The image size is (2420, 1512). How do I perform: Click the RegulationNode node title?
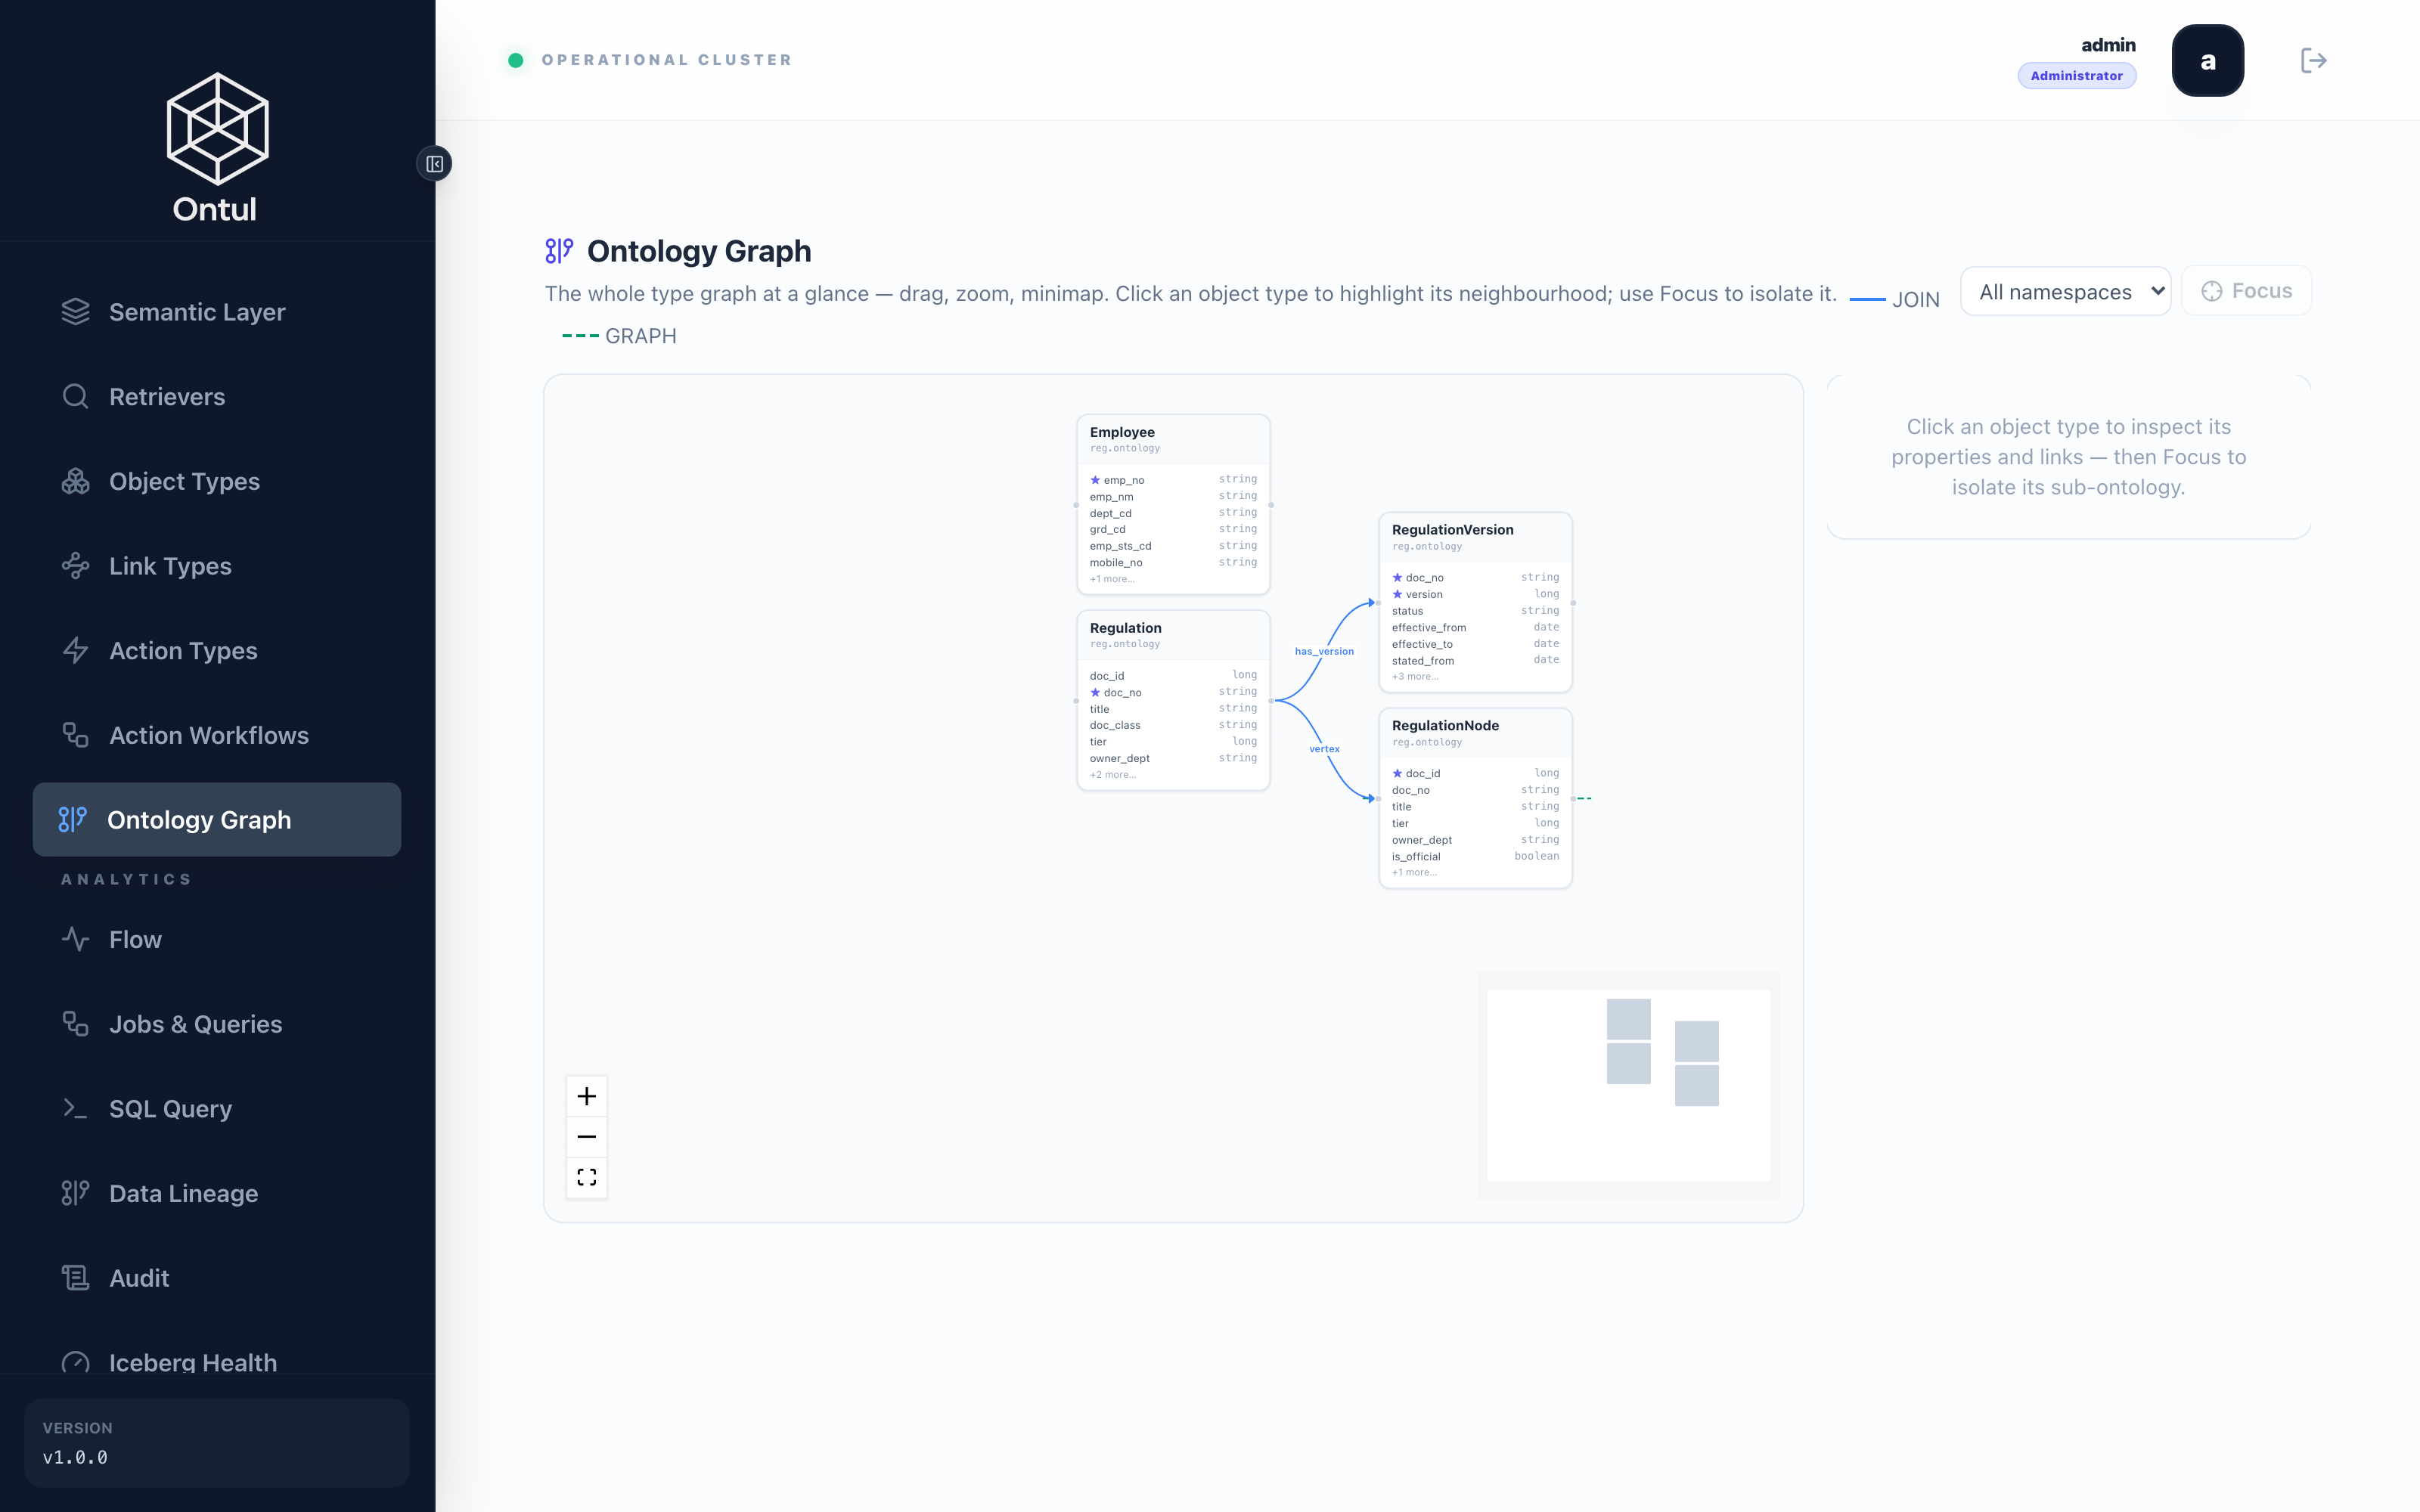1445,726
